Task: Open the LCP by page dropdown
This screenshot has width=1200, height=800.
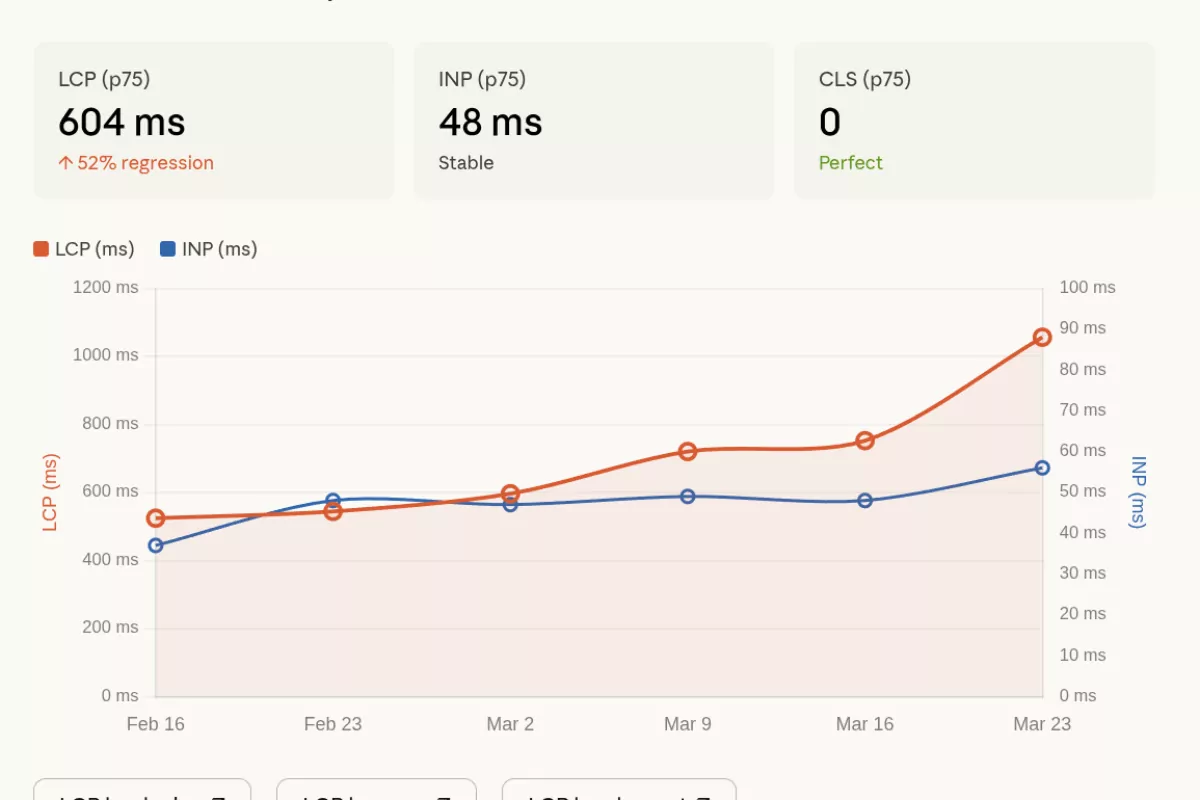Action: [377, 793]
